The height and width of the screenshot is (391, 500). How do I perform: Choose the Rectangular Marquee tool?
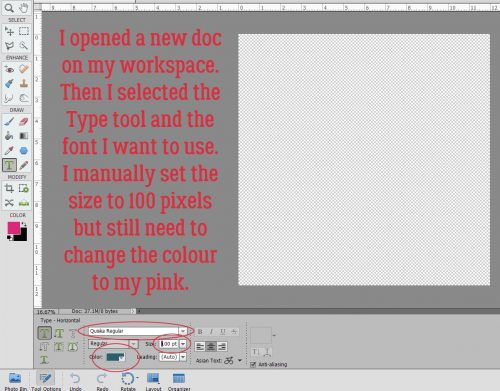click(x=24, y=32)
